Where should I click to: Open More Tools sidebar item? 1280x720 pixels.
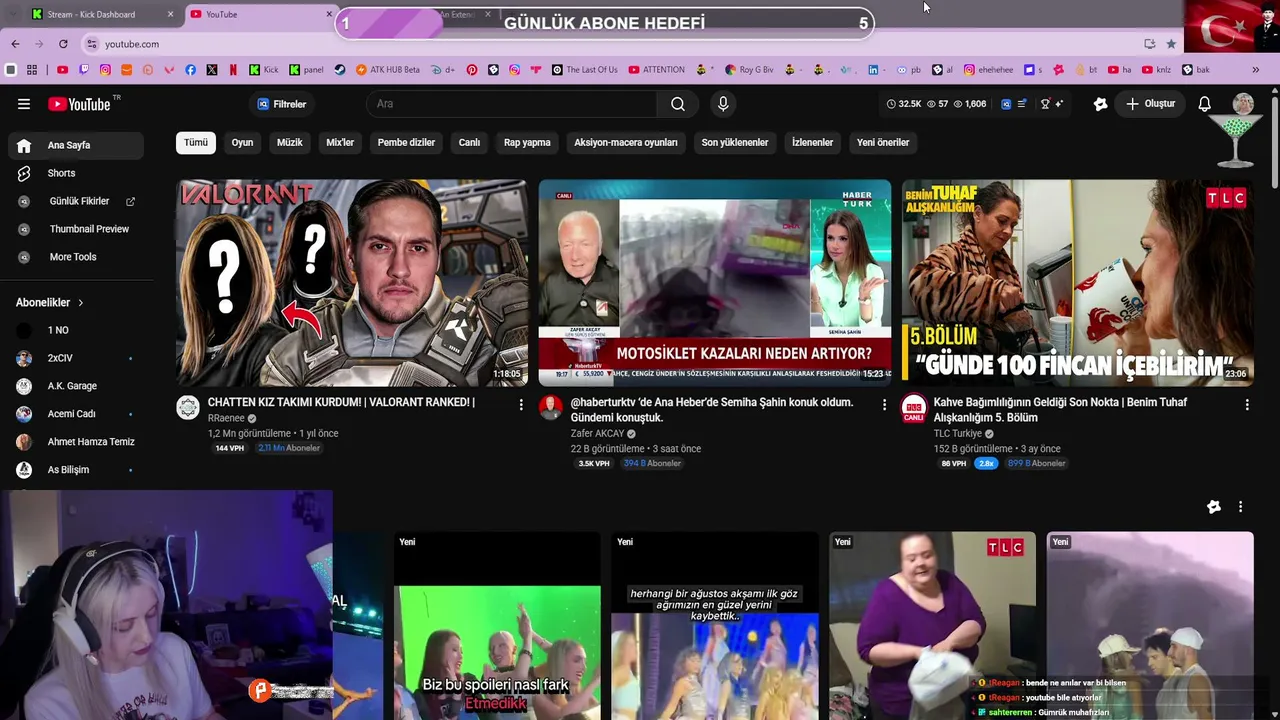point(76,257)
